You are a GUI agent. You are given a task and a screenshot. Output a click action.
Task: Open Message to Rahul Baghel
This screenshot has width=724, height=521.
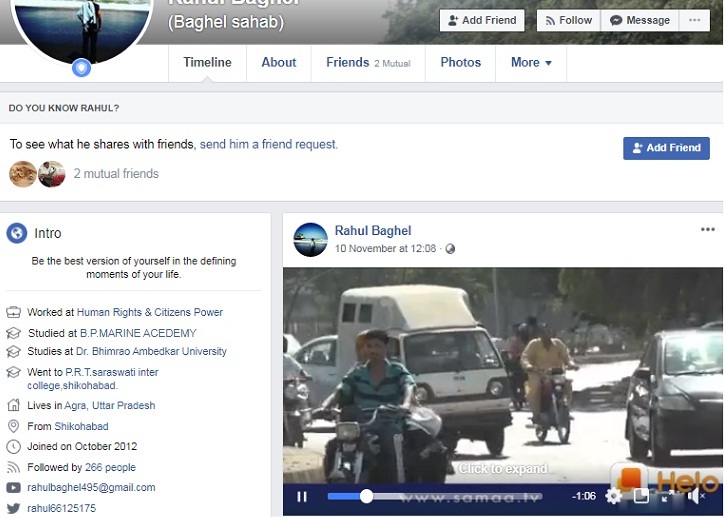tap(640, 20)
